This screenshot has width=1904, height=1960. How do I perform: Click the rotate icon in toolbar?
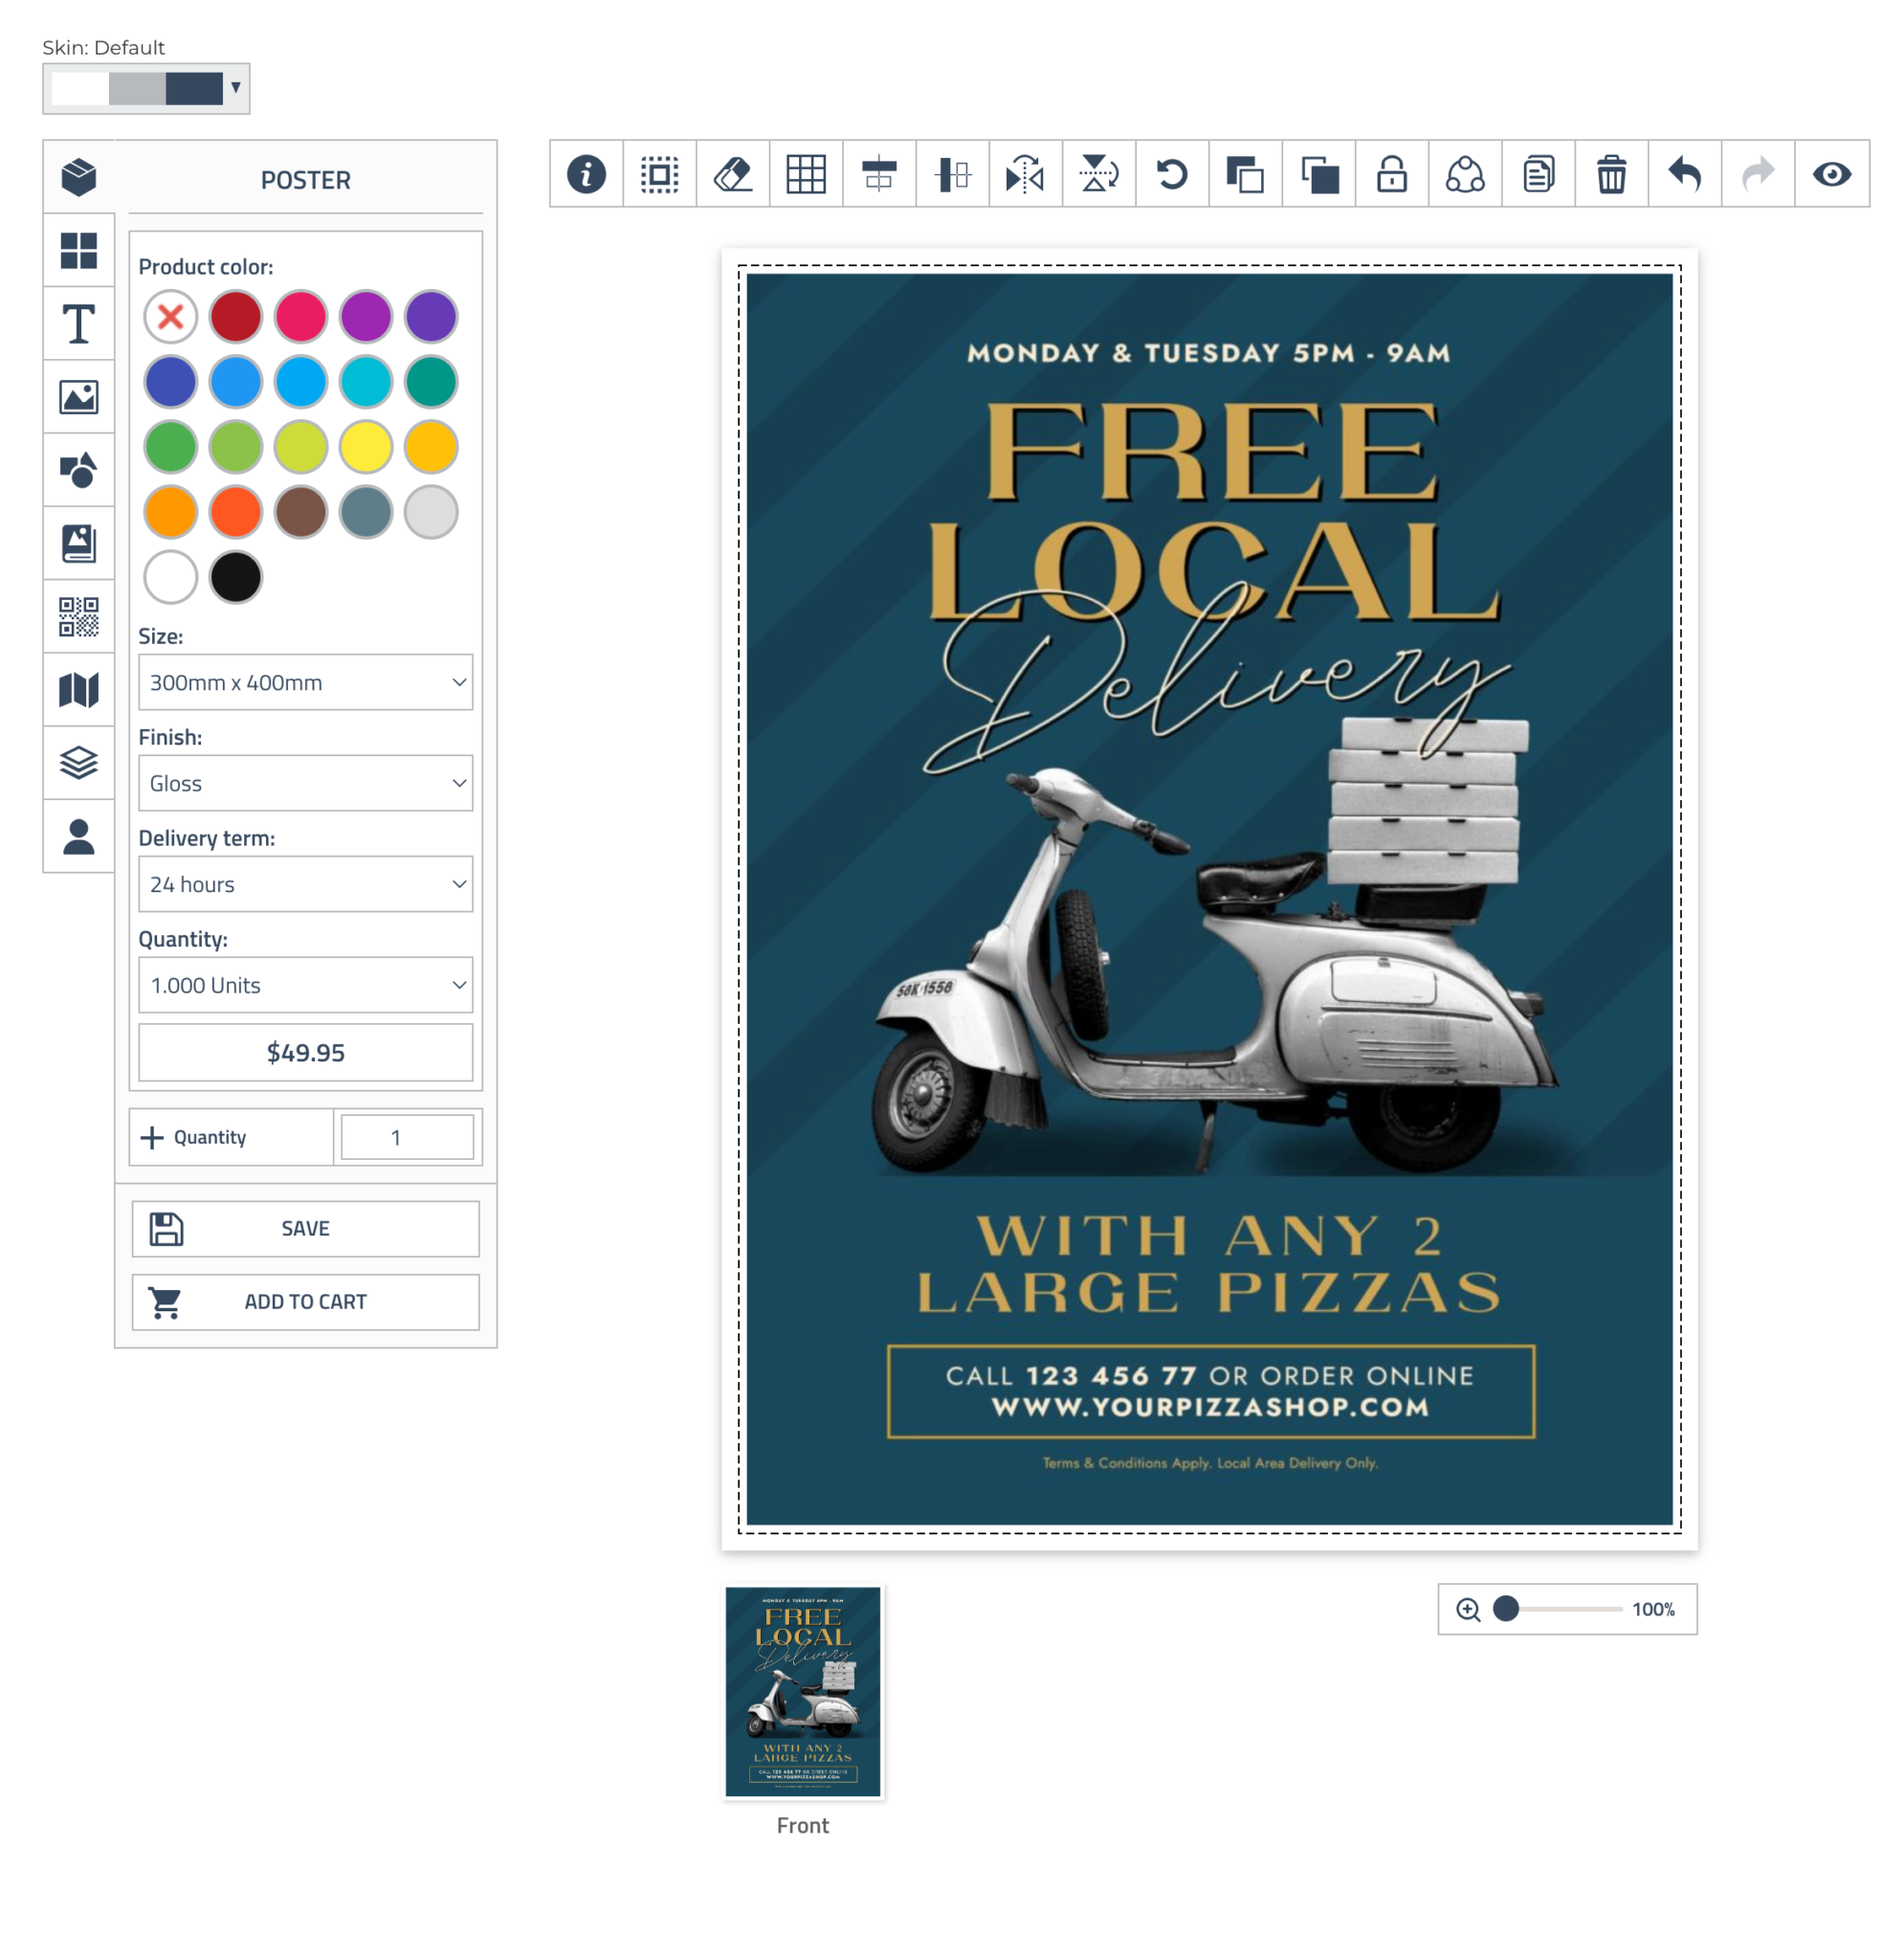tap(1172, 174)
